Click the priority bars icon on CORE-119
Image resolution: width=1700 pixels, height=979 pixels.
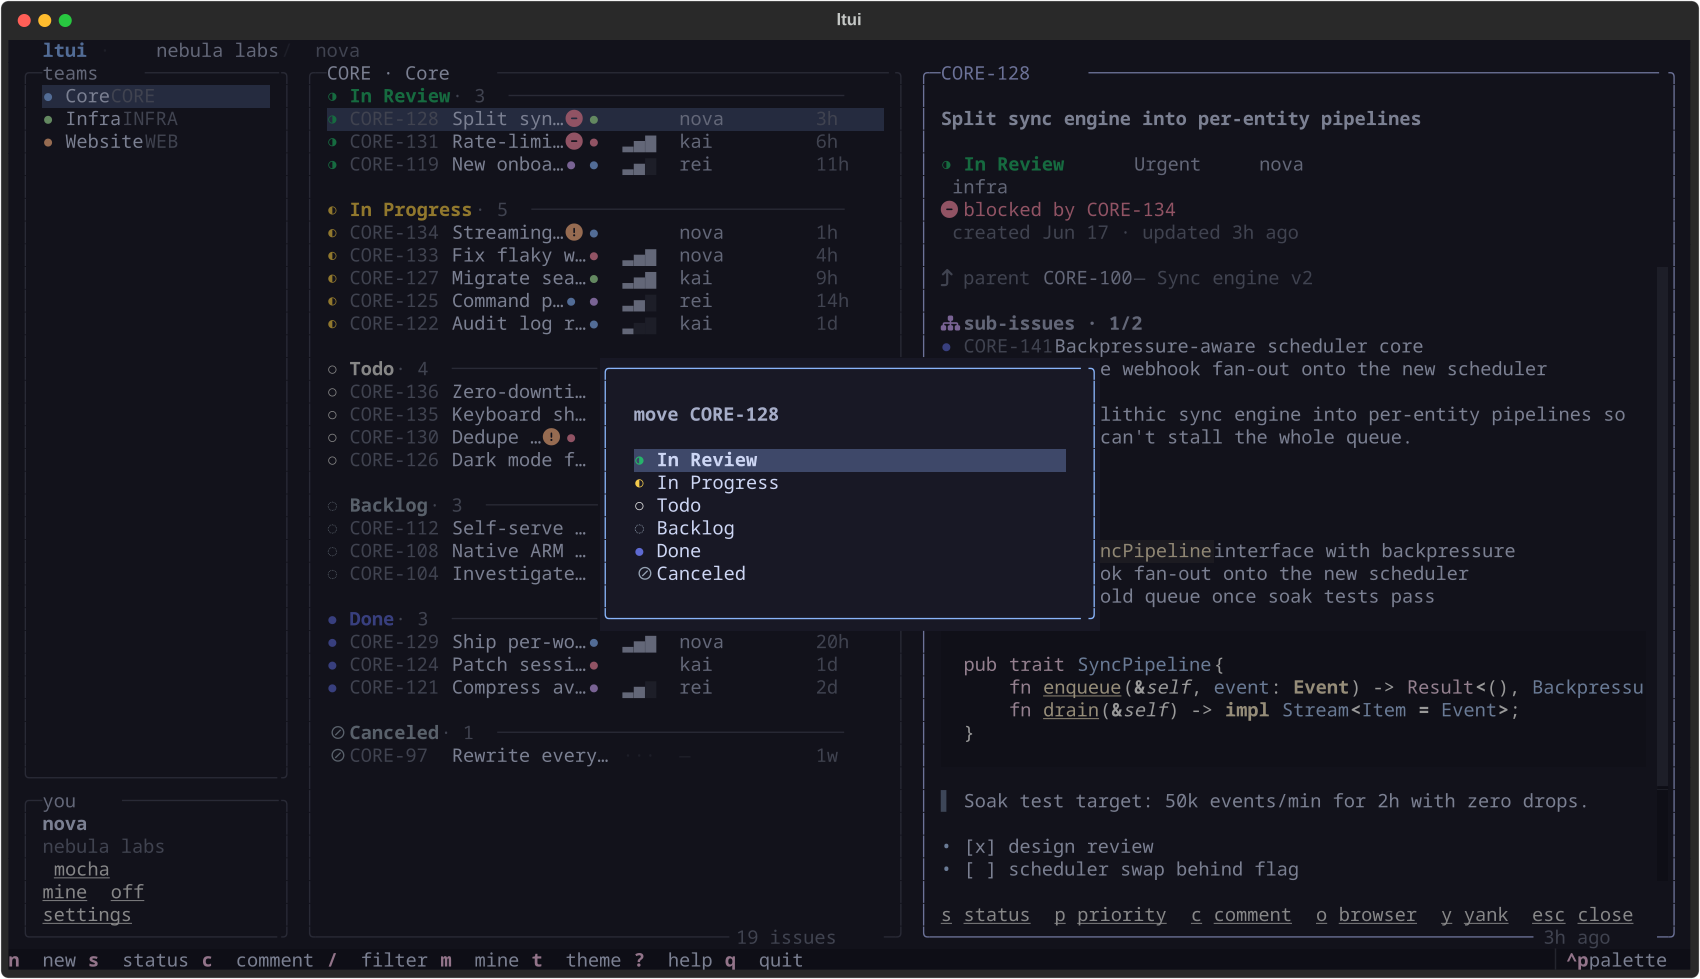pyautogui.click(x=639, y=167)
